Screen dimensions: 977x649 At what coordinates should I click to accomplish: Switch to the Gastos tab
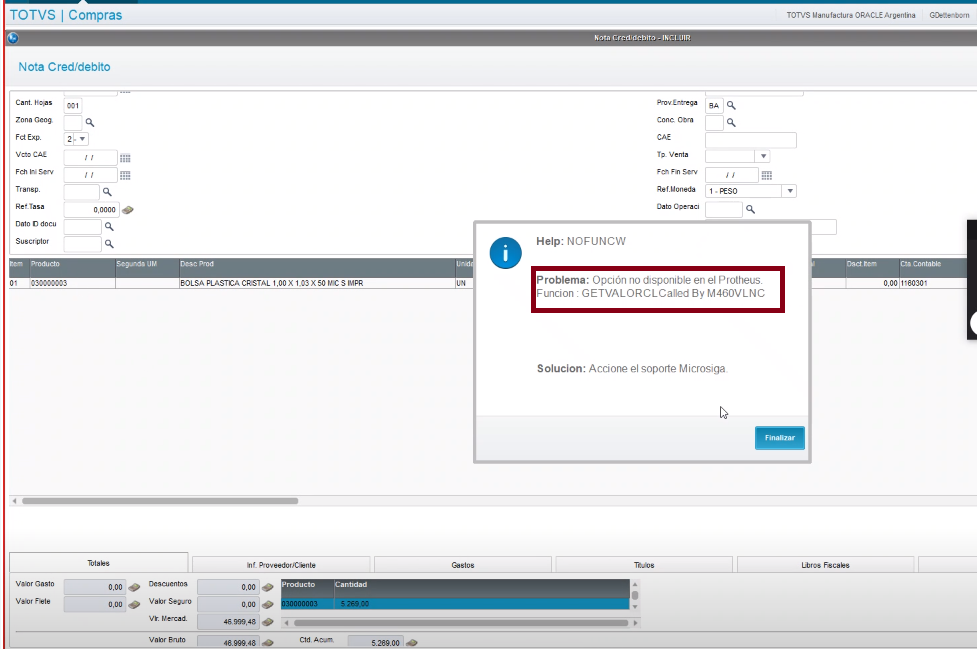463,565
